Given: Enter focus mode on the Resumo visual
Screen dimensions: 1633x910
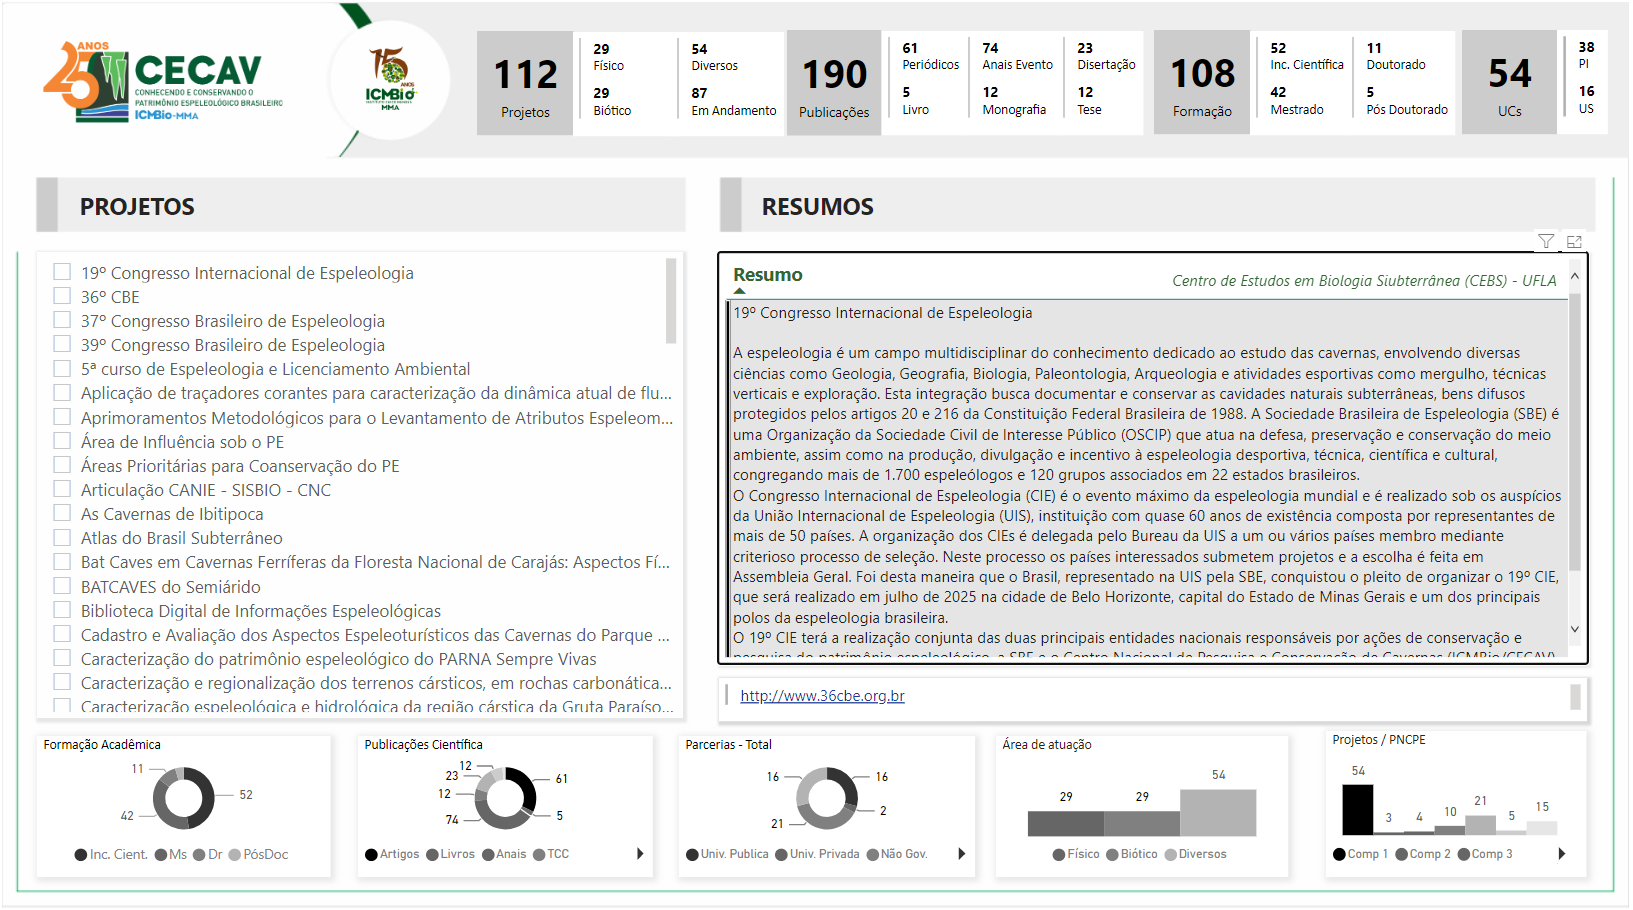Looking at the screenshot, I should [1575, 241].
